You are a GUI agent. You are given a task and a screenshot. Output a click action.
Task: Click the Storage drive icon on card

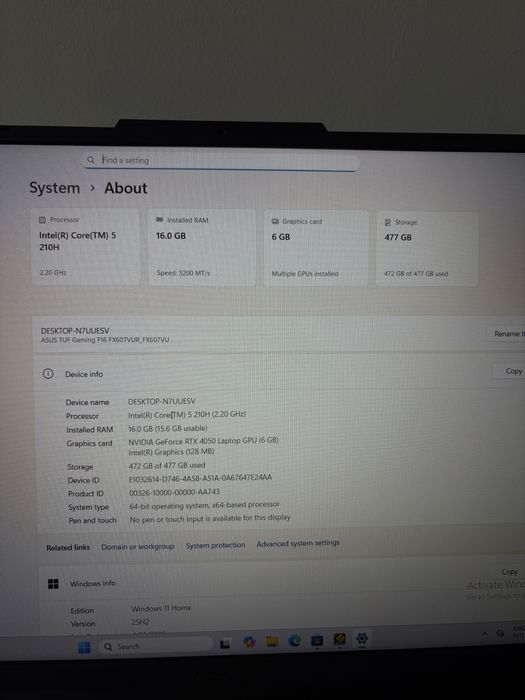pyautogui.click(x=388, y=222)
